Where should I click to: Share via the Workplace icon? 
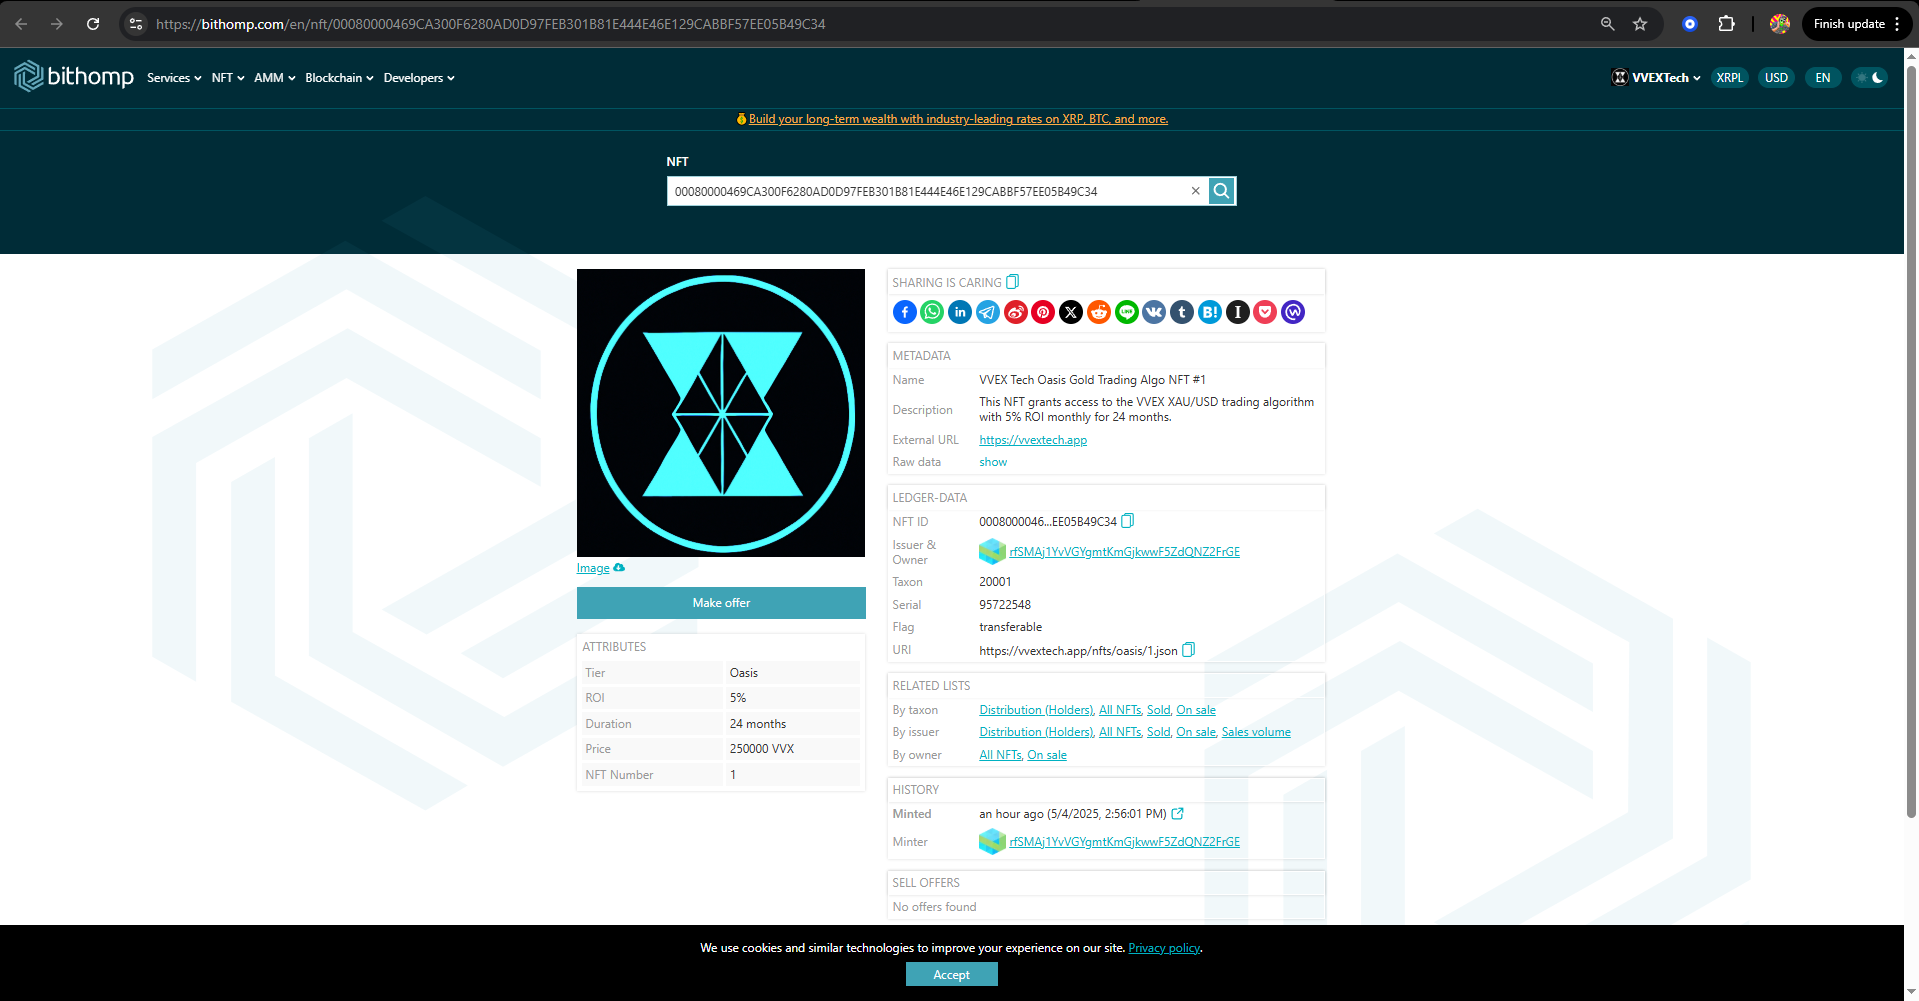point(1293,312)
